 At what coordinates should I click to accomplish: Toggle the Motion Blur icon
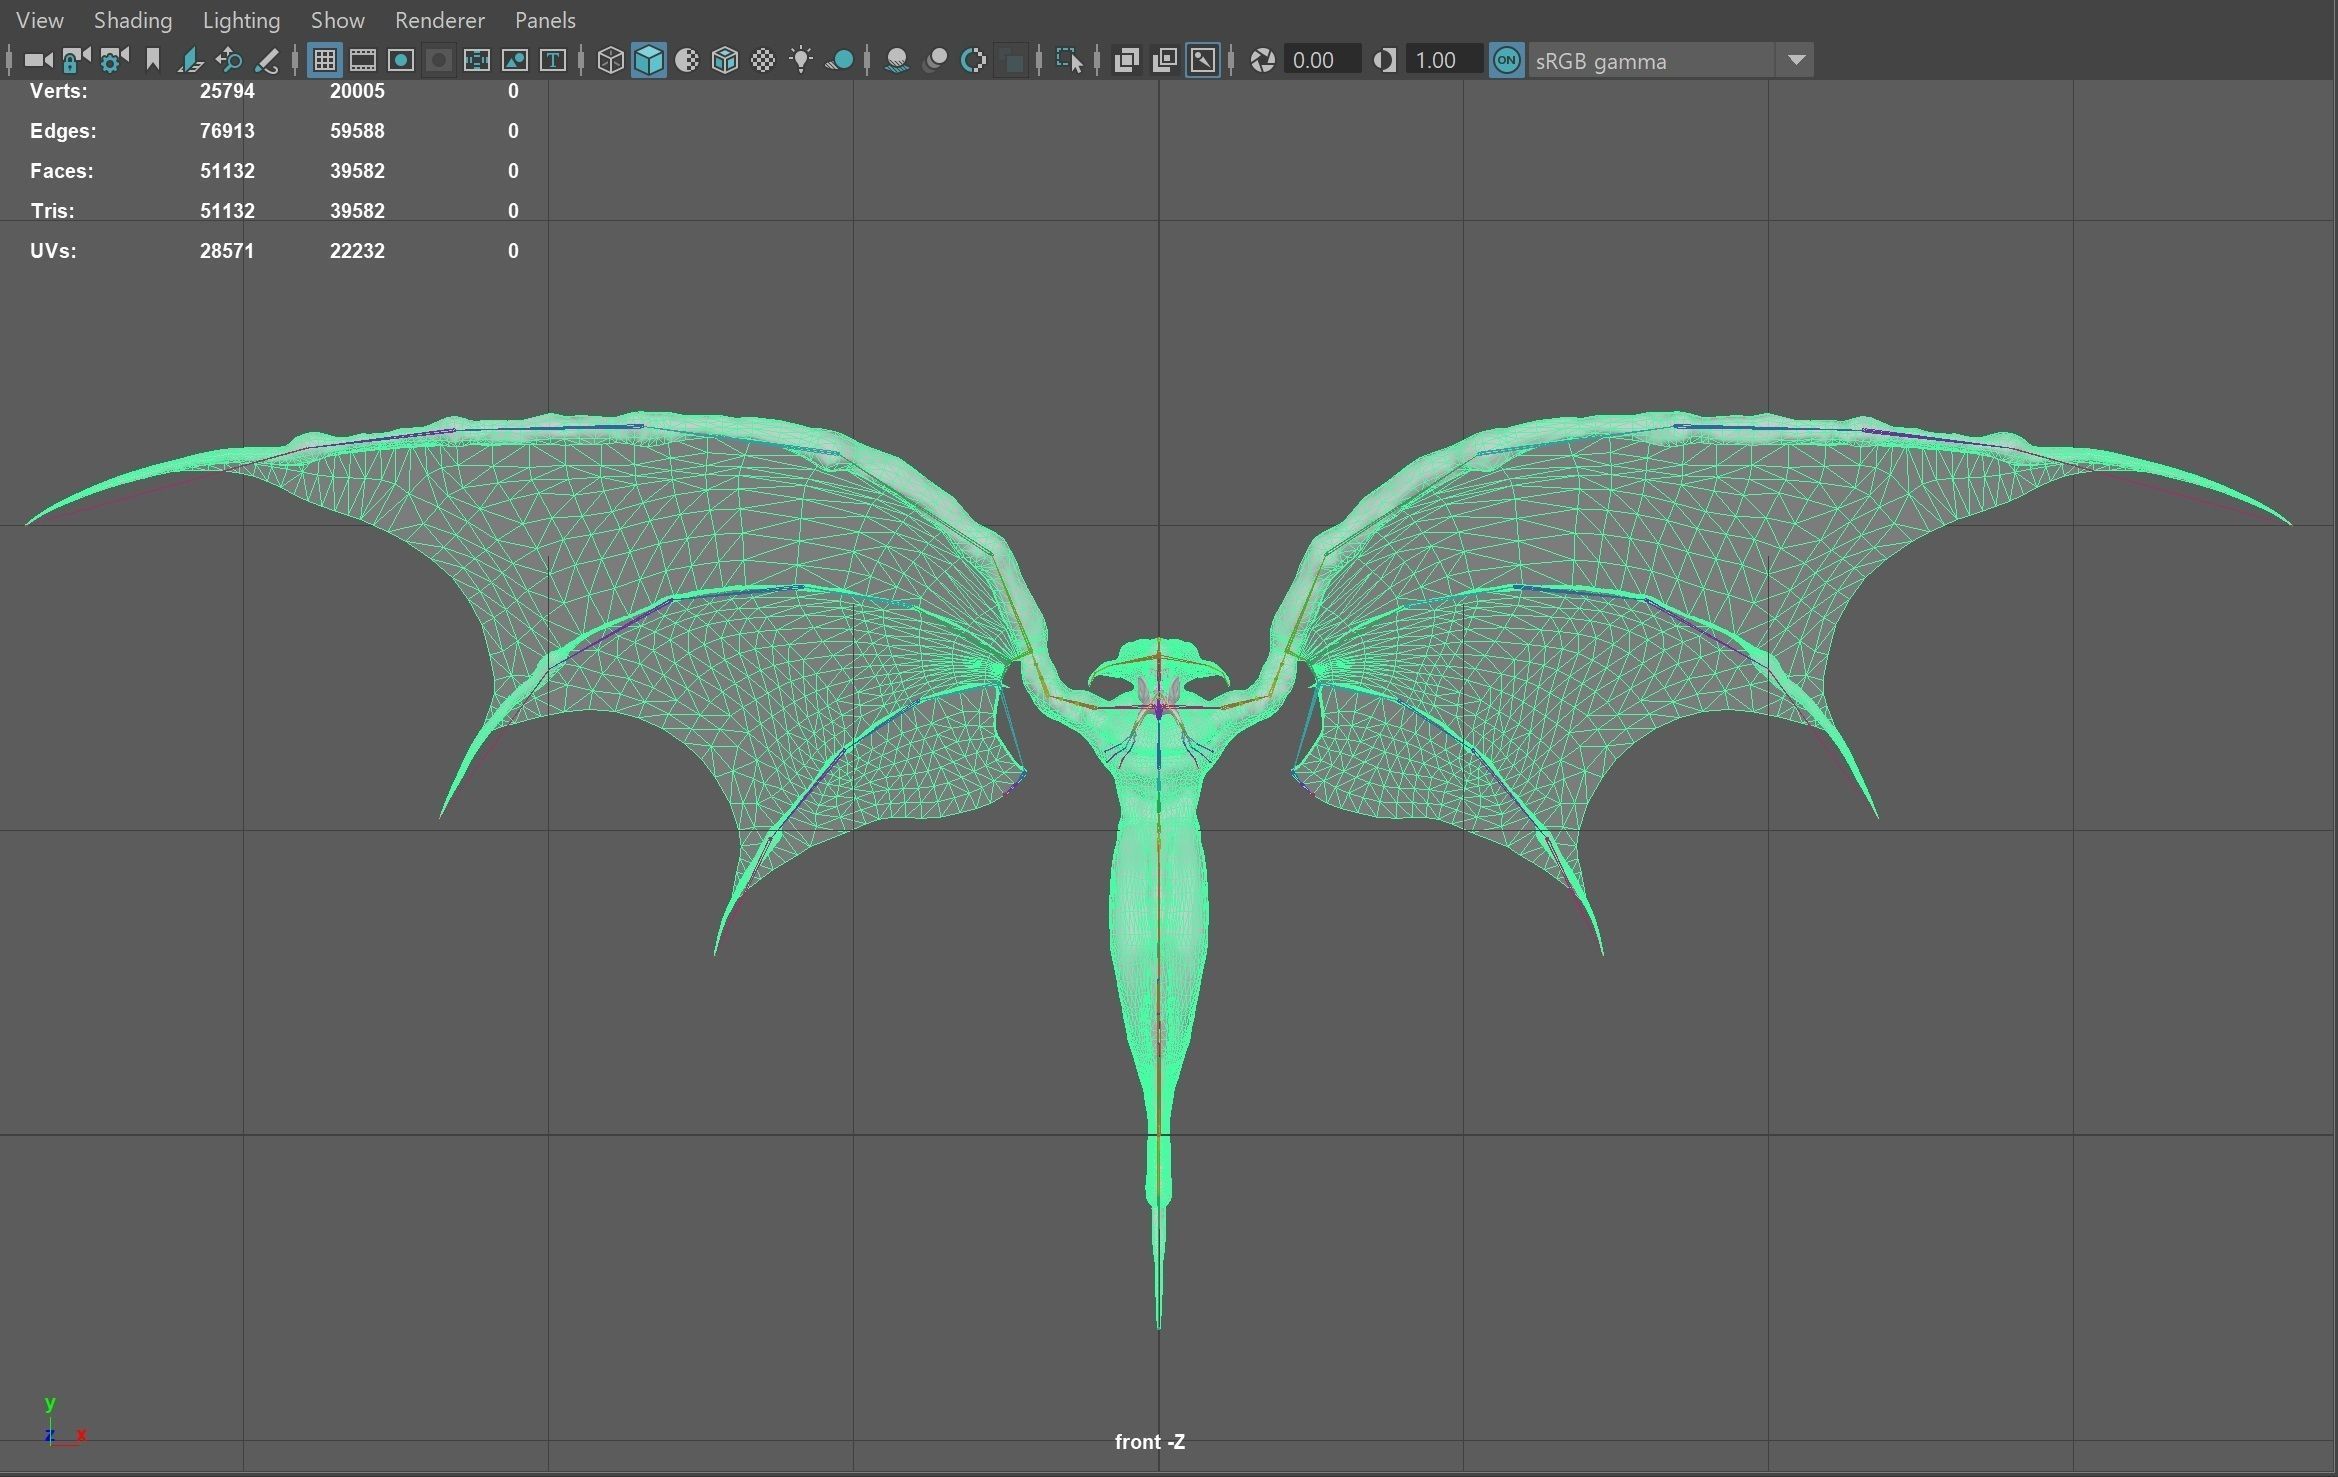click(x=935, y=61)
